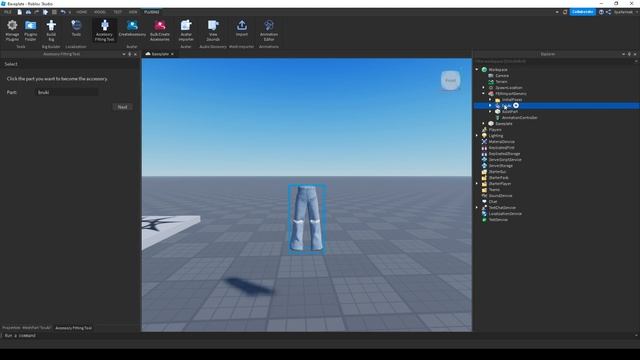Click the Part name input field

(68, 92)
